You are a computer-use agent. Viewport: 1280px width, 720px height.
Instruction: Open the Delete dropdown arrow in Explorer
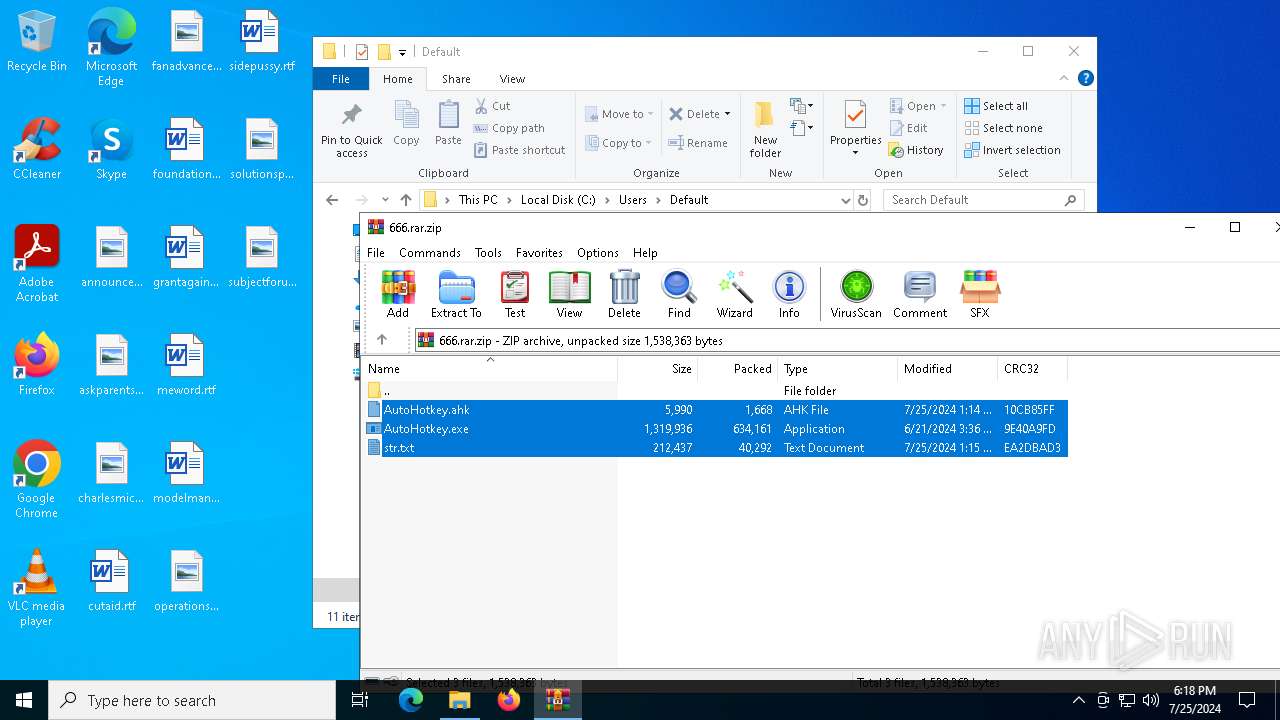click(x=727, y=114)
